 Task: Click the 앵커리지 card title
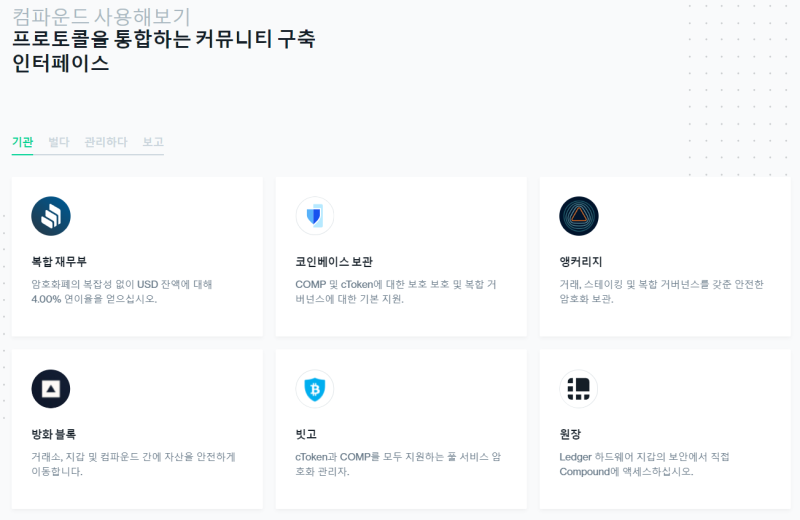[581, 262]
